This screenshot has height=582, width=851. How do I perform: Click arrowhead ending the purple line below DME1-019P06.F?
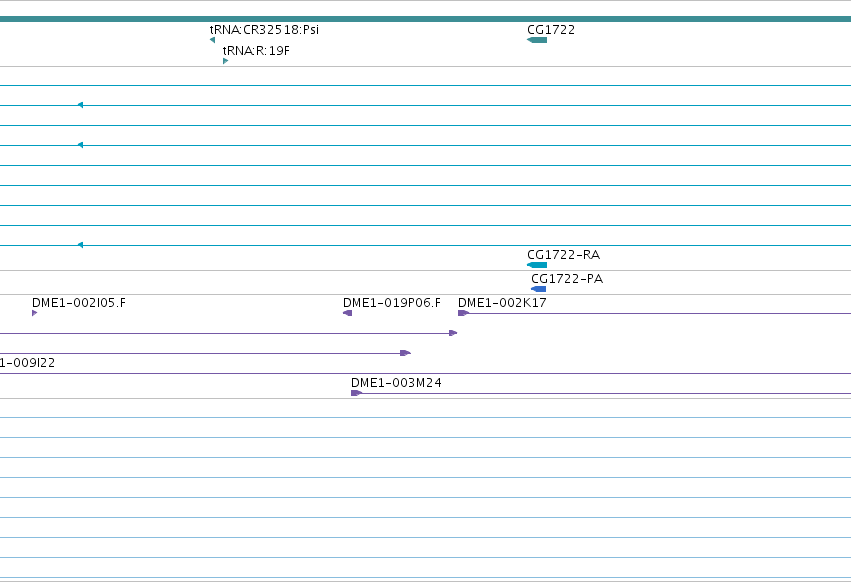[453, 333]
